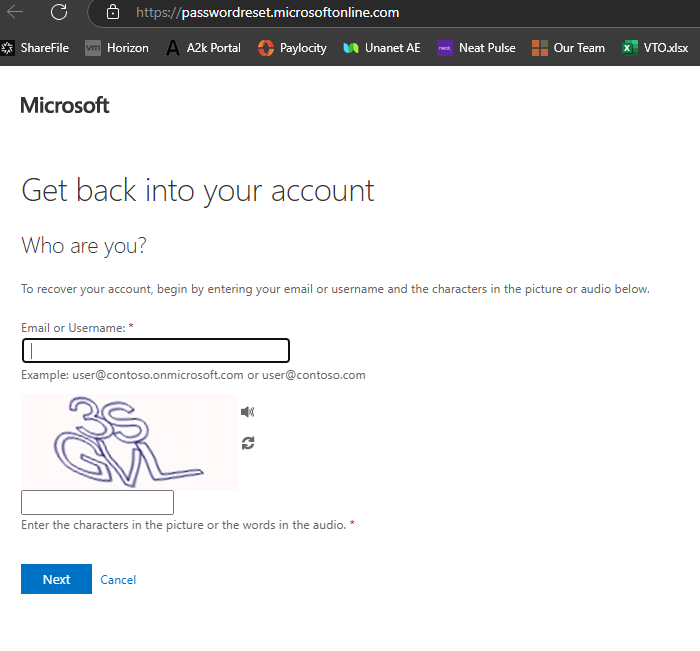Click the 'To recover your account' instruction text
This screenshot has width=700, height=651.
[x=335, y=289]
